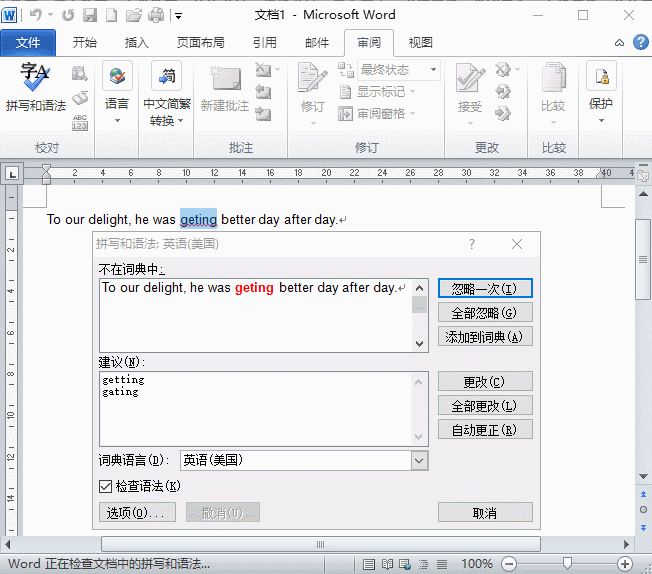This screenshot has width=652, height=574.
Task: Switch to Outline view in status bar
Action: click(x=423, y=564)
